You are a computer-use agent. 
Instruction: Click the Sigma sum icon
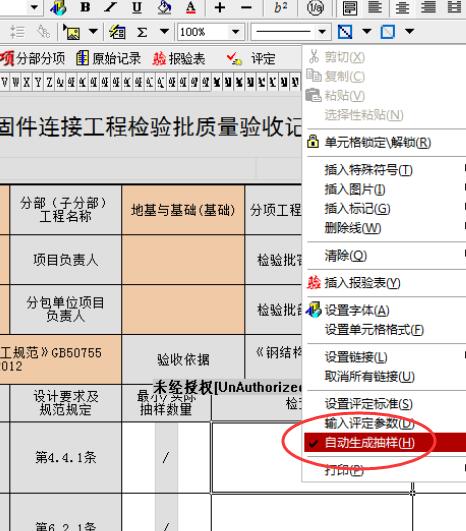coord(142,33)
